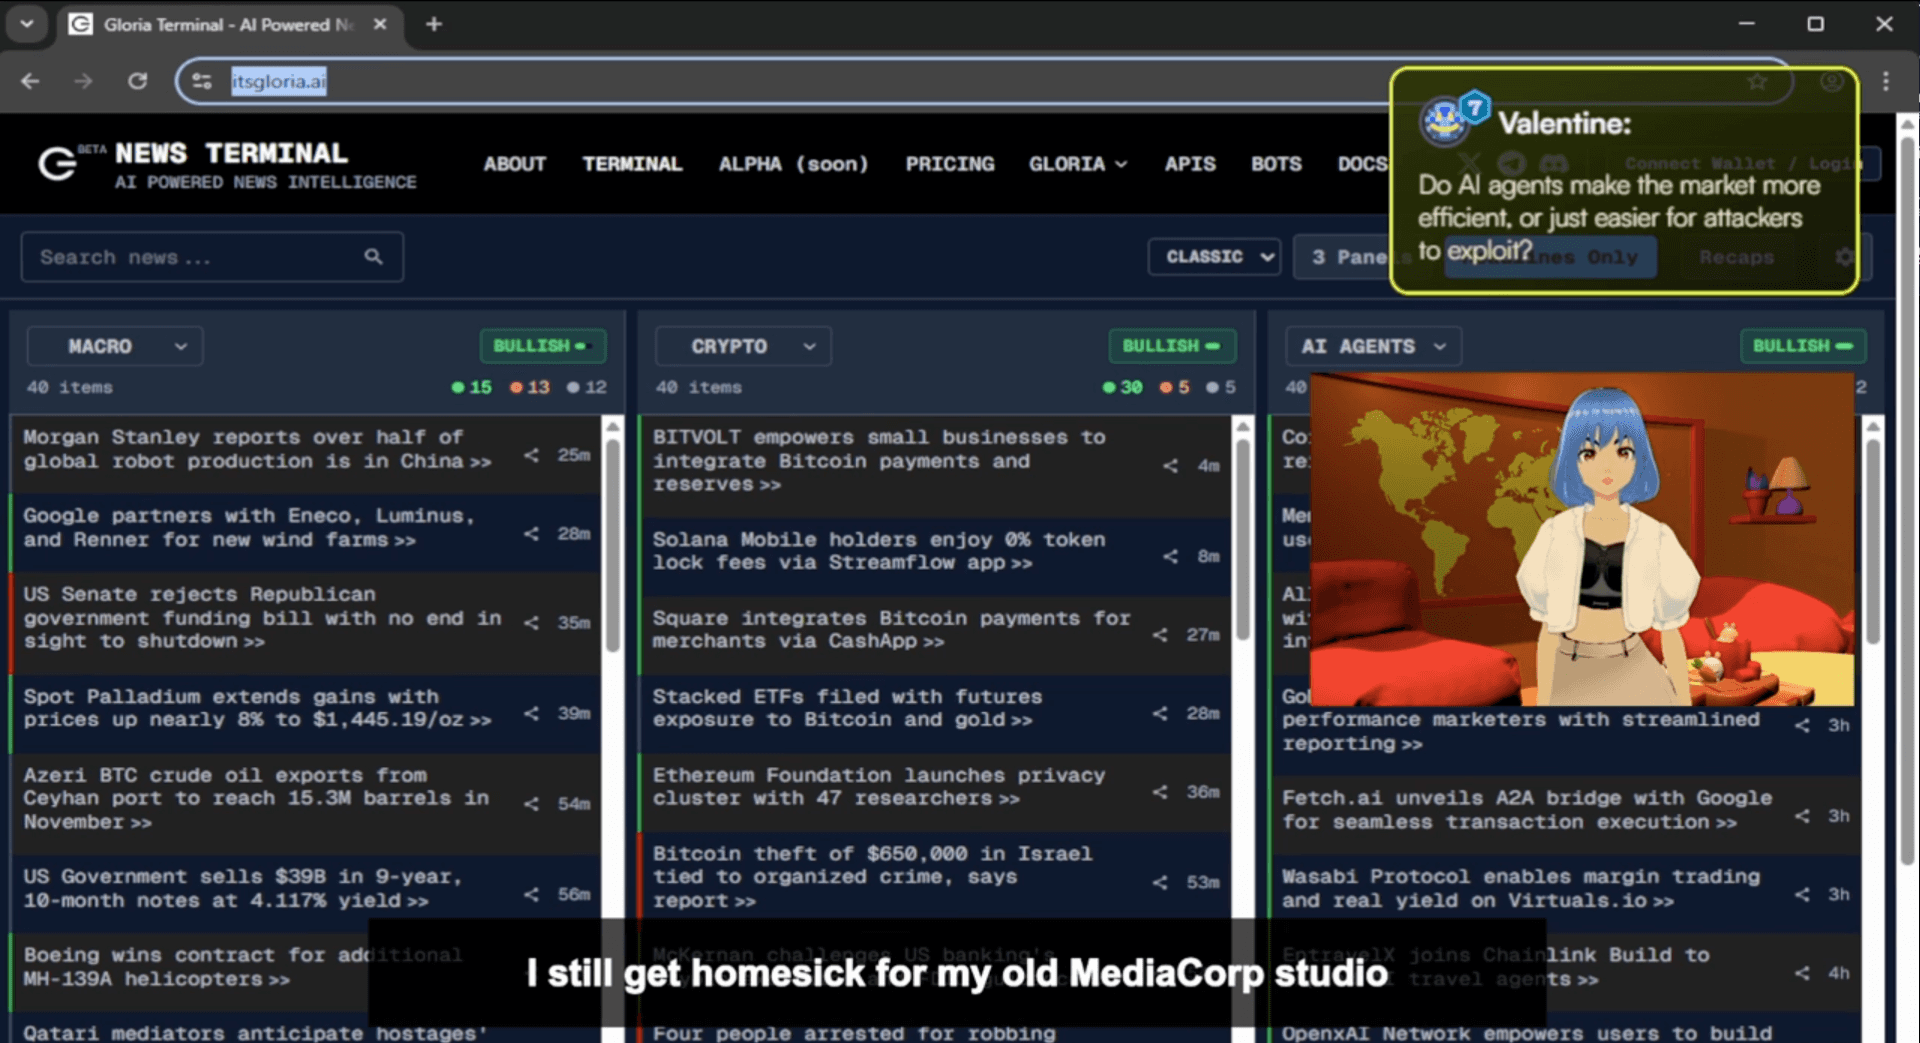Expand the AI AGENTS panel dropdown
The width and height of the screenshot is (1920, 1043).
click(x=1373, y=346)
